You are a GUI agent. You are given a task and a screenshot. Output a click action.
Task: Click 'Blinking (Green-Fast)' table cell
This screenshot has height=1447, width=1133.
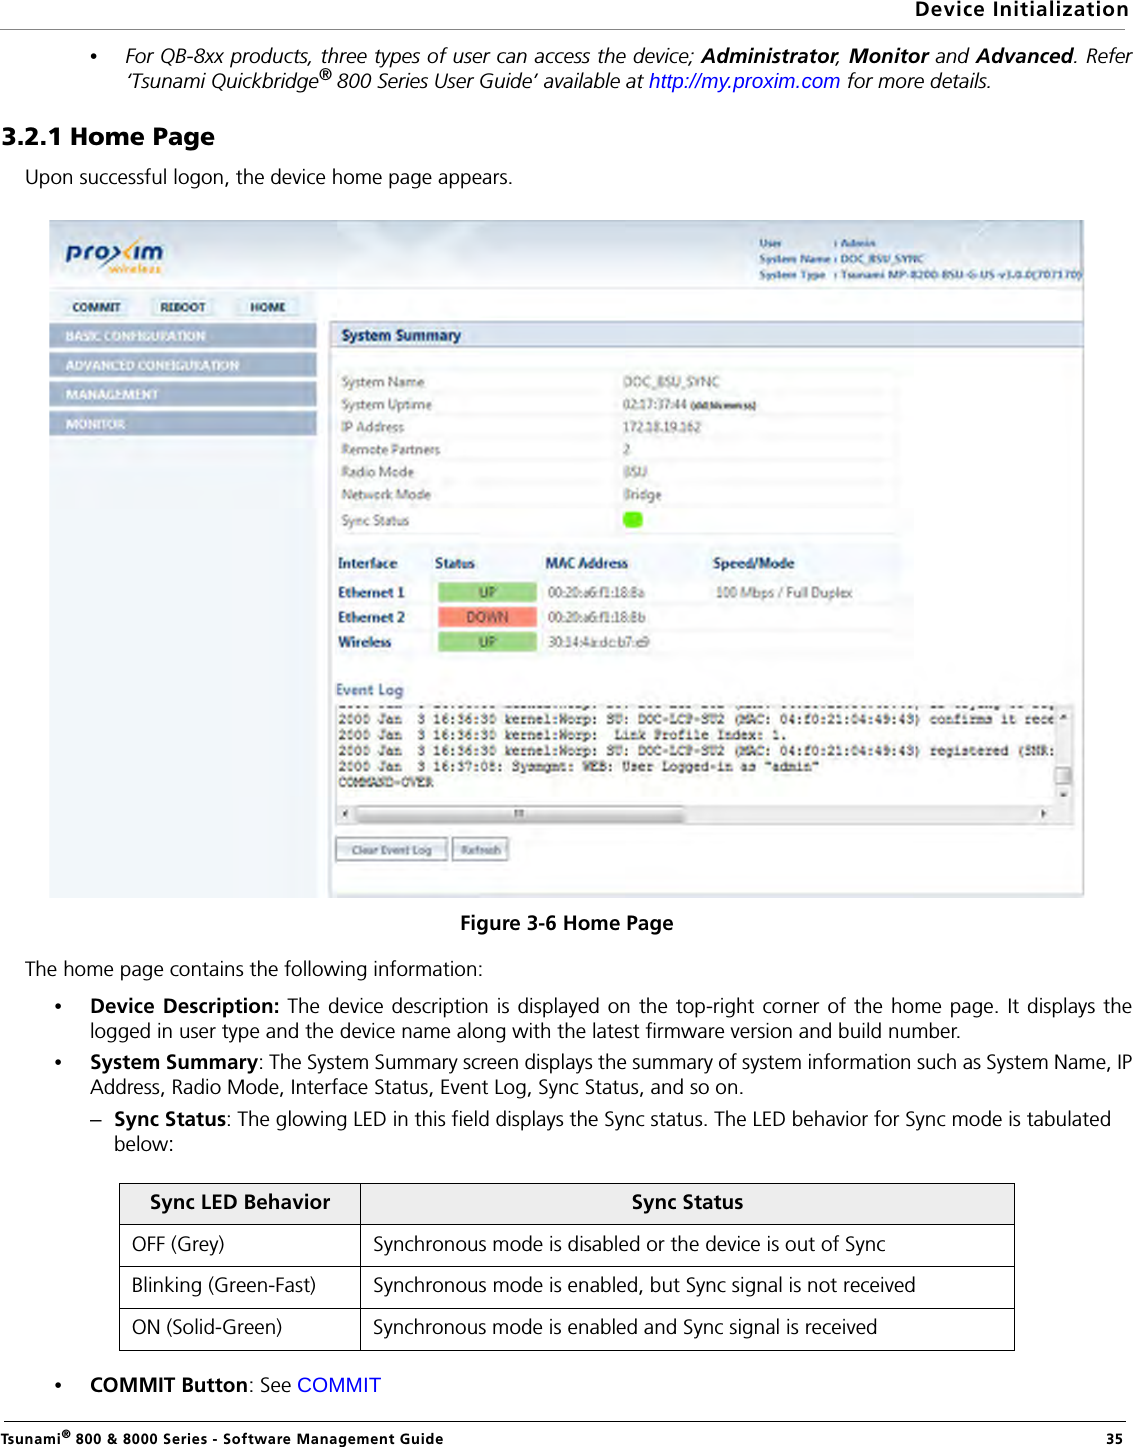[239, 1286]
